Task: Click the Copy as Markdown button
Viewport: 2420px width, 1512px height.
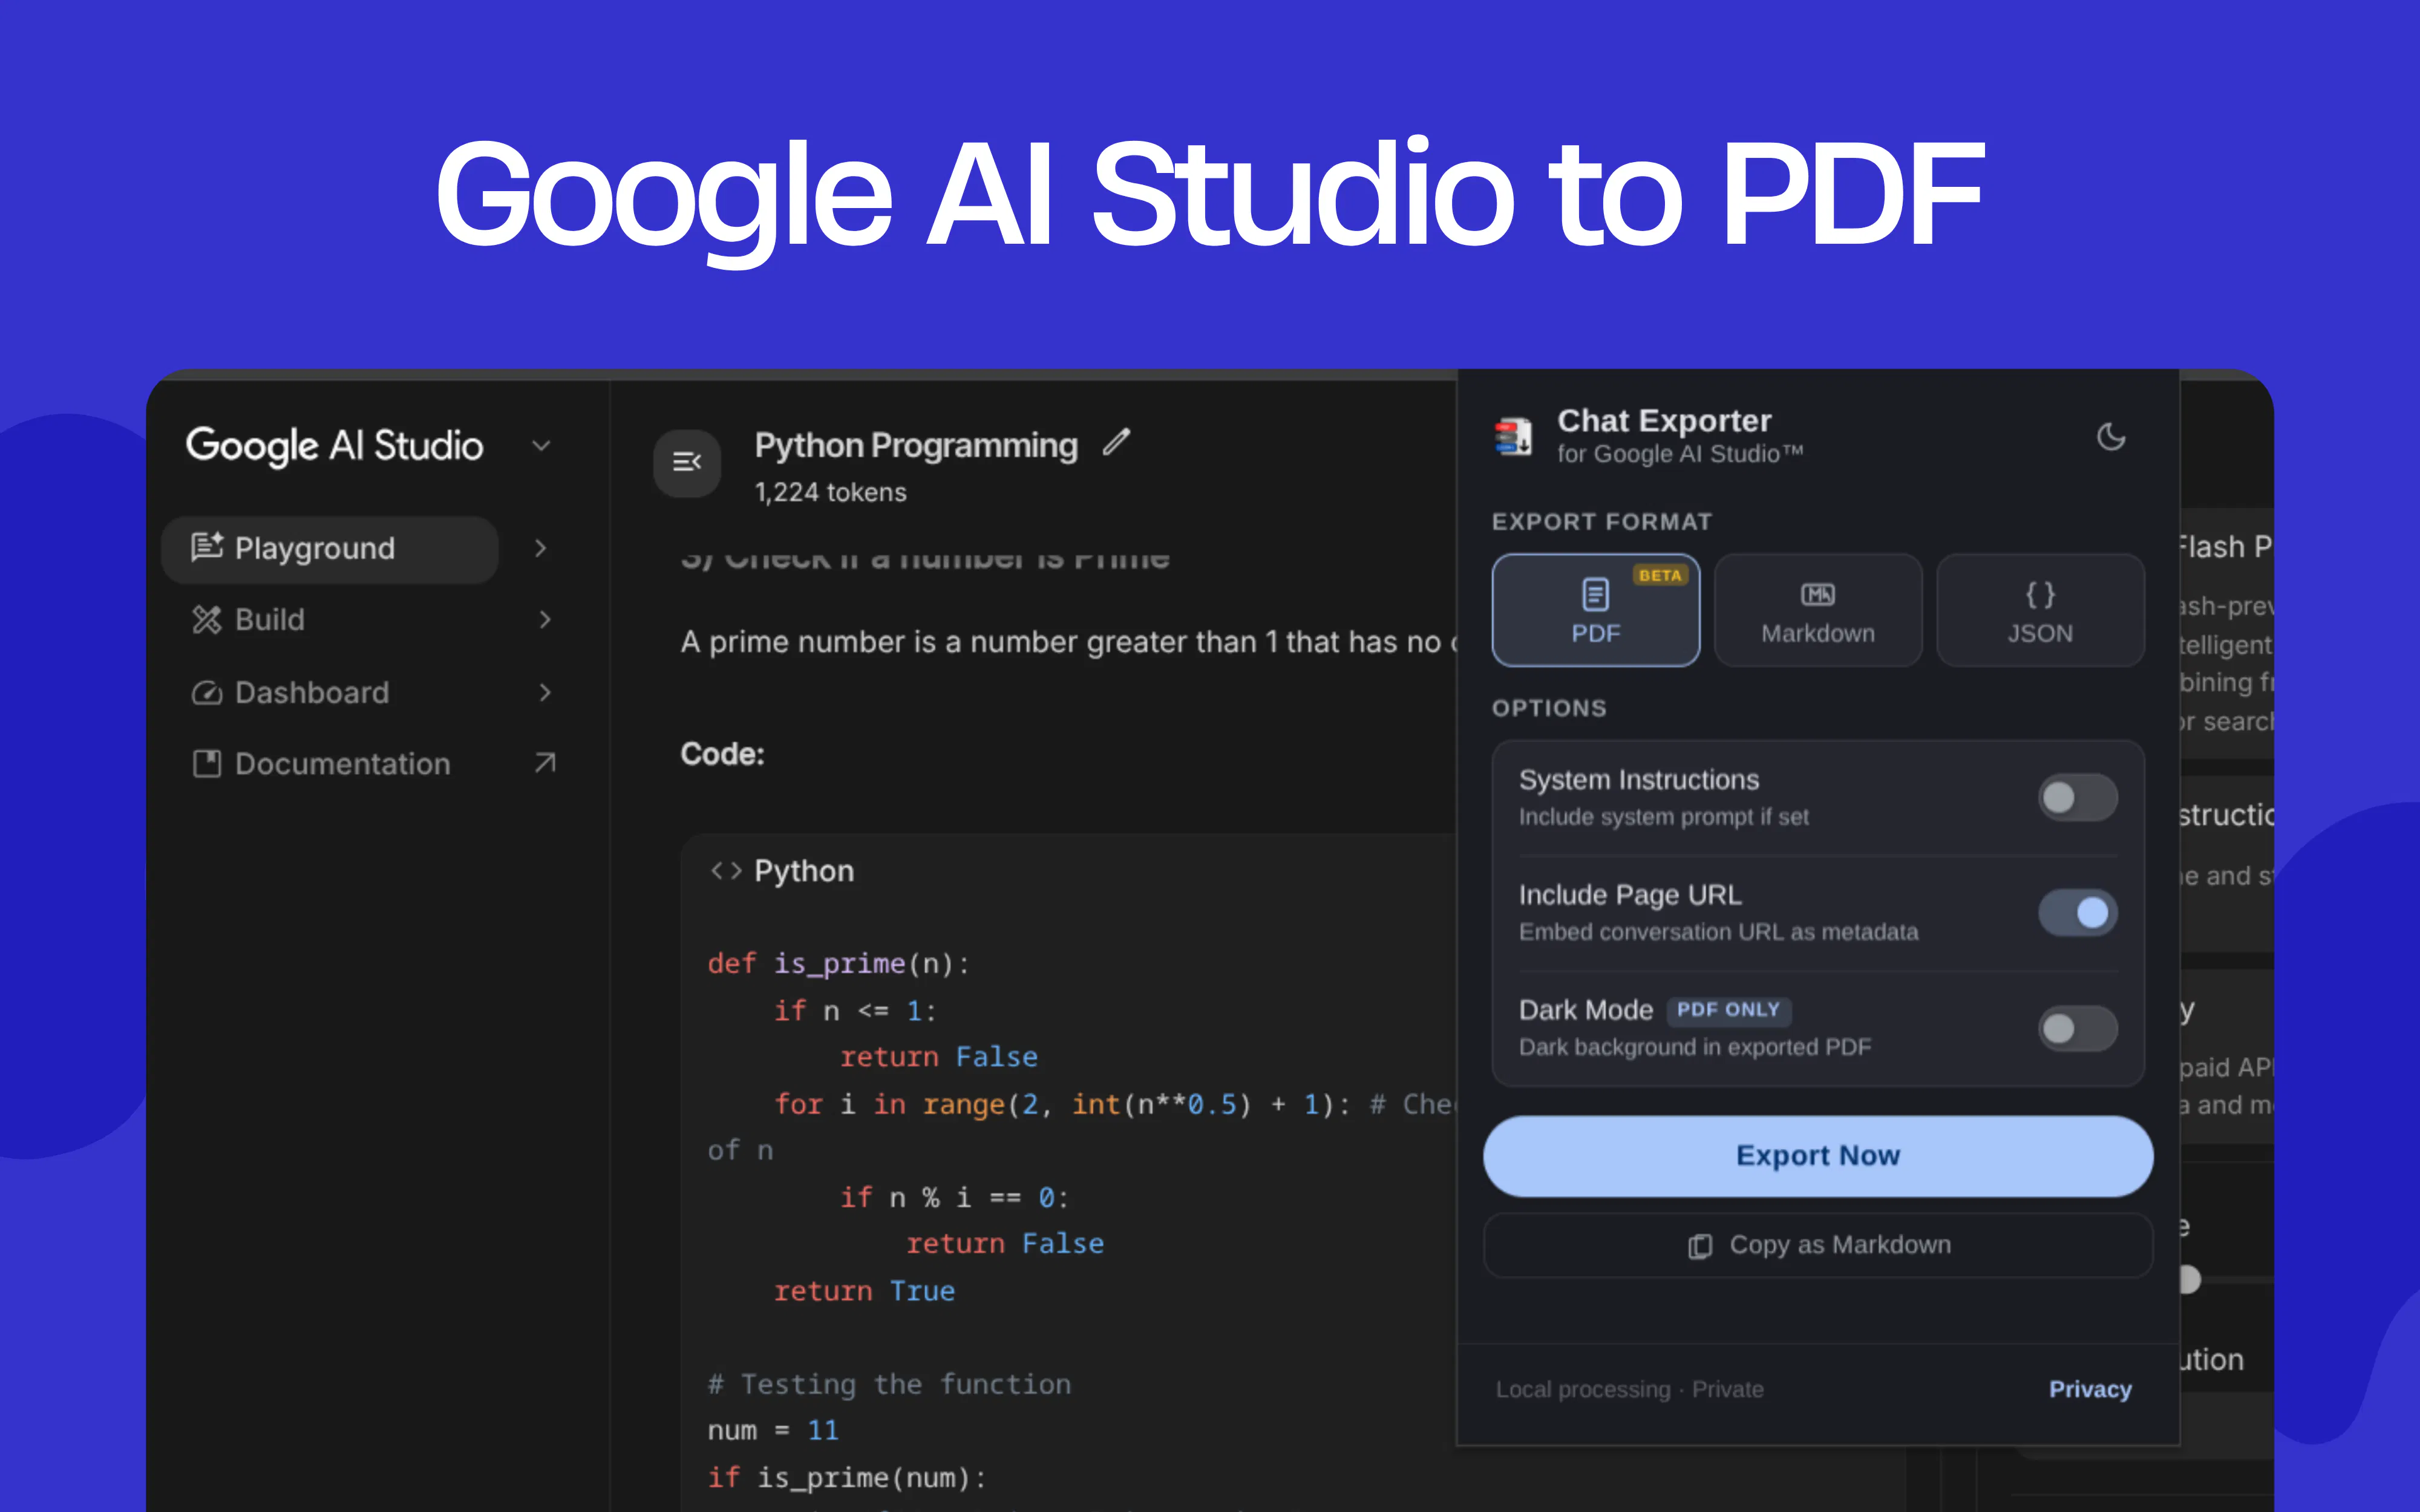Action: coord(1818,1245)
